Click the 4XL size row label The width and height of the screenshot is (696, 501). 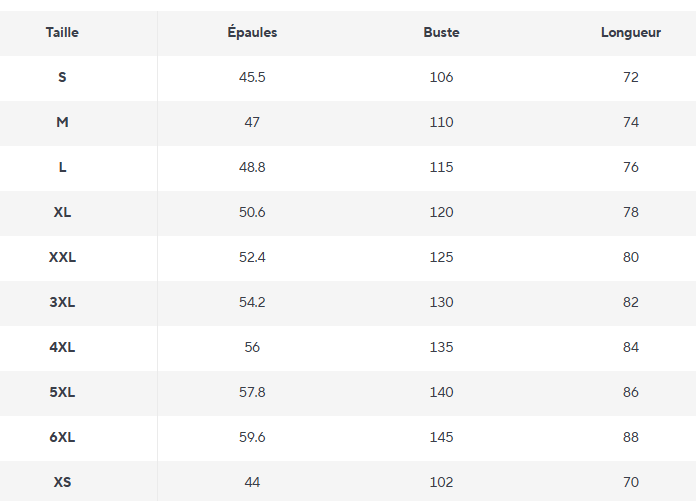tap(62, 347)
